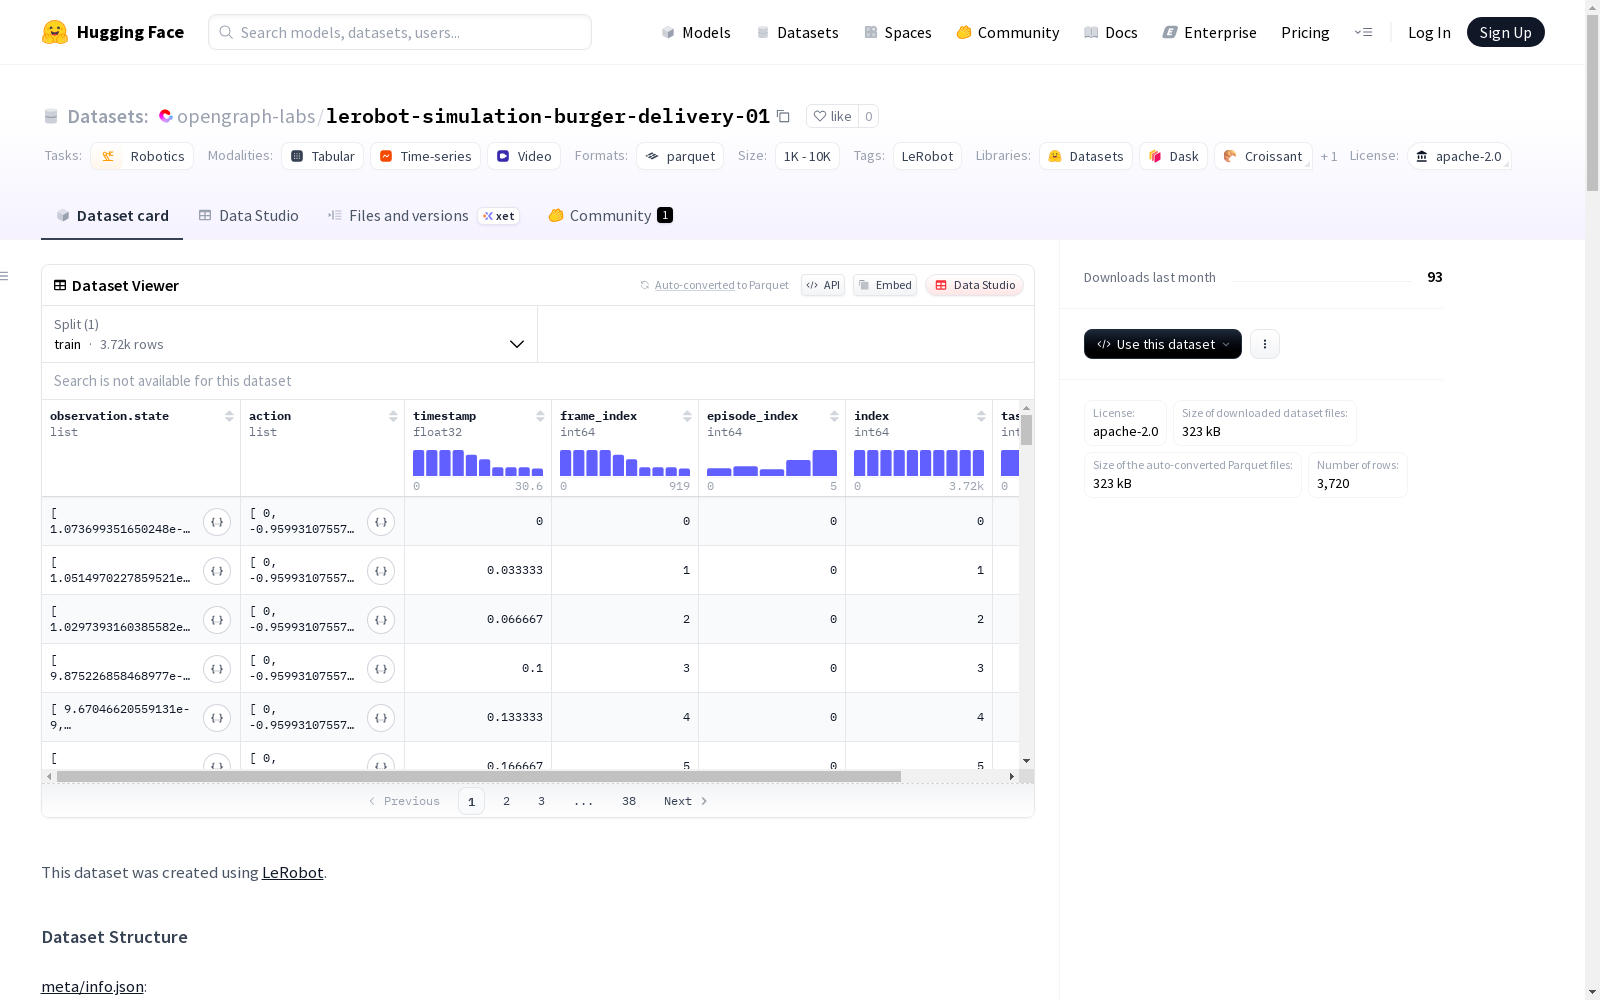
Task: Expand observation.state cell in first row
Action: 217,522
